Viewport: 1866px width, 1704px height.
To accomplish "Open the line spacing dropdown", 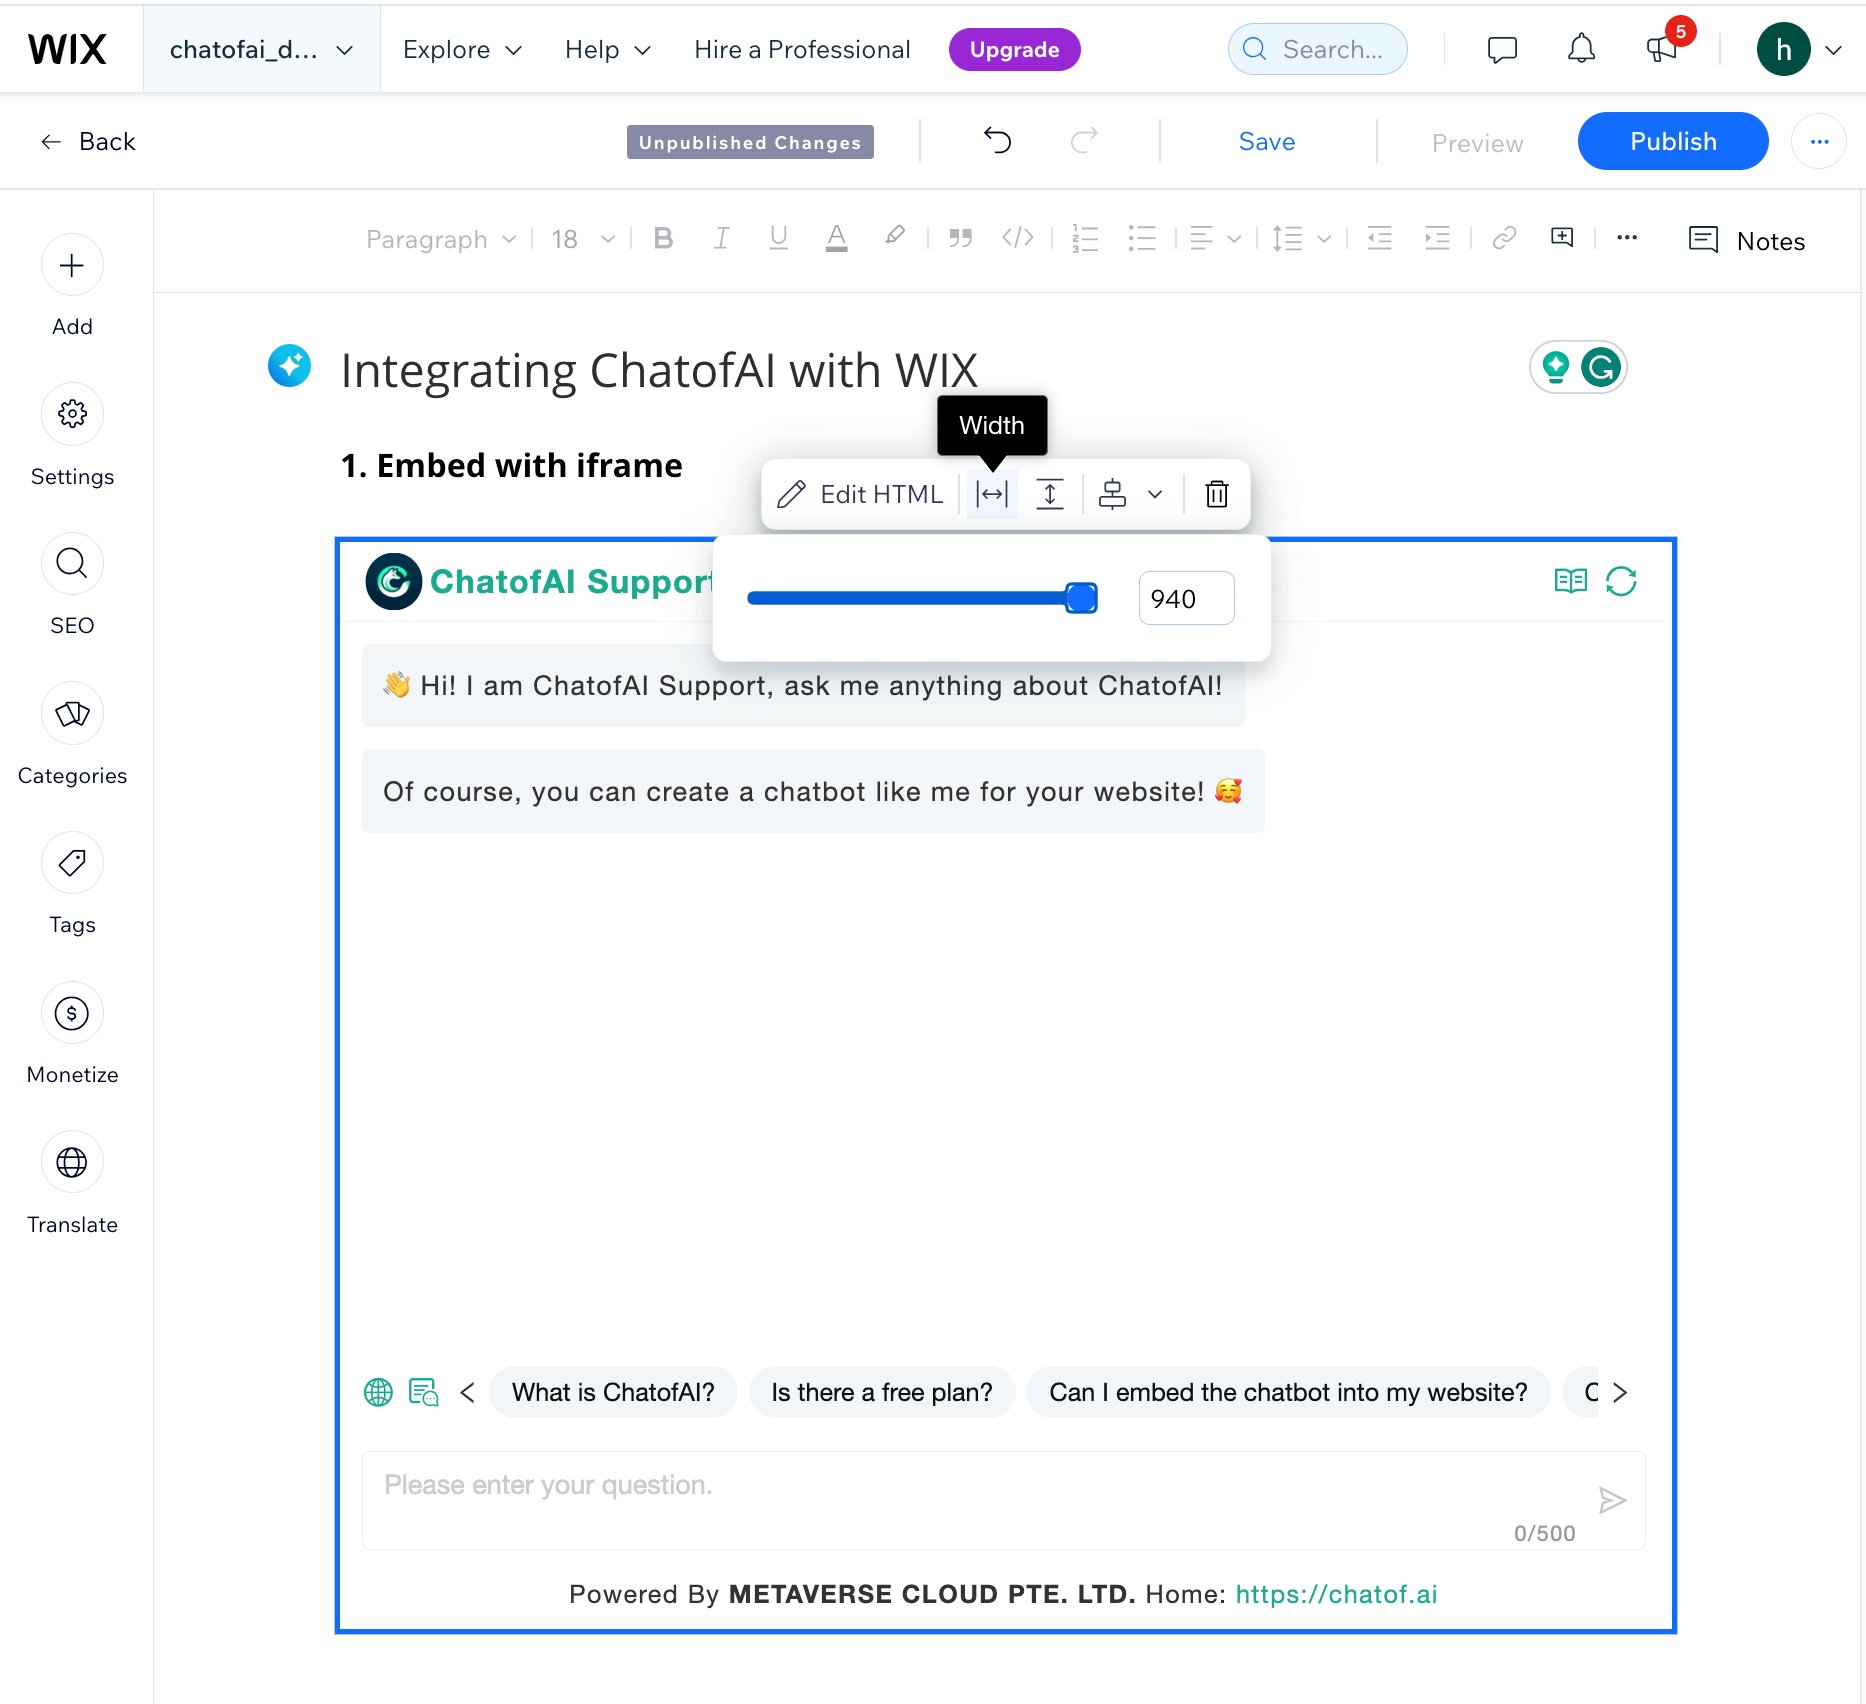I will pos(1301,238).
